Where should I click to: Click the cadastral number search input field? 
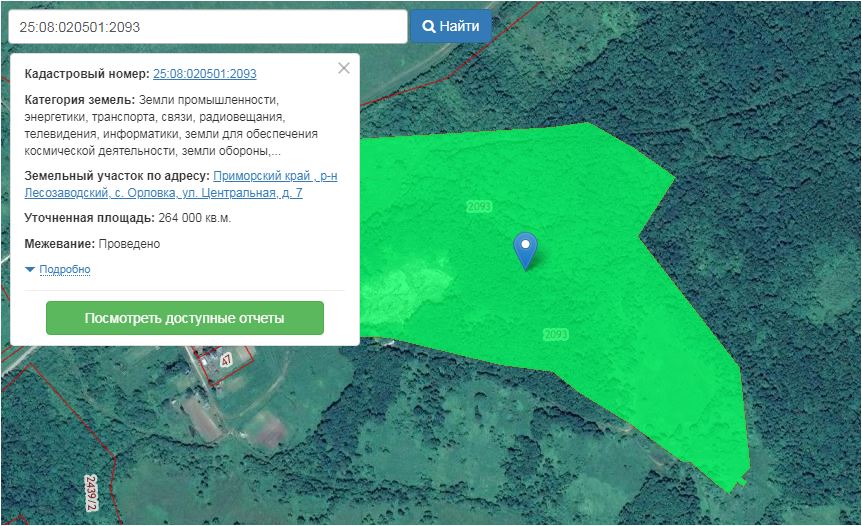(208, 26)
